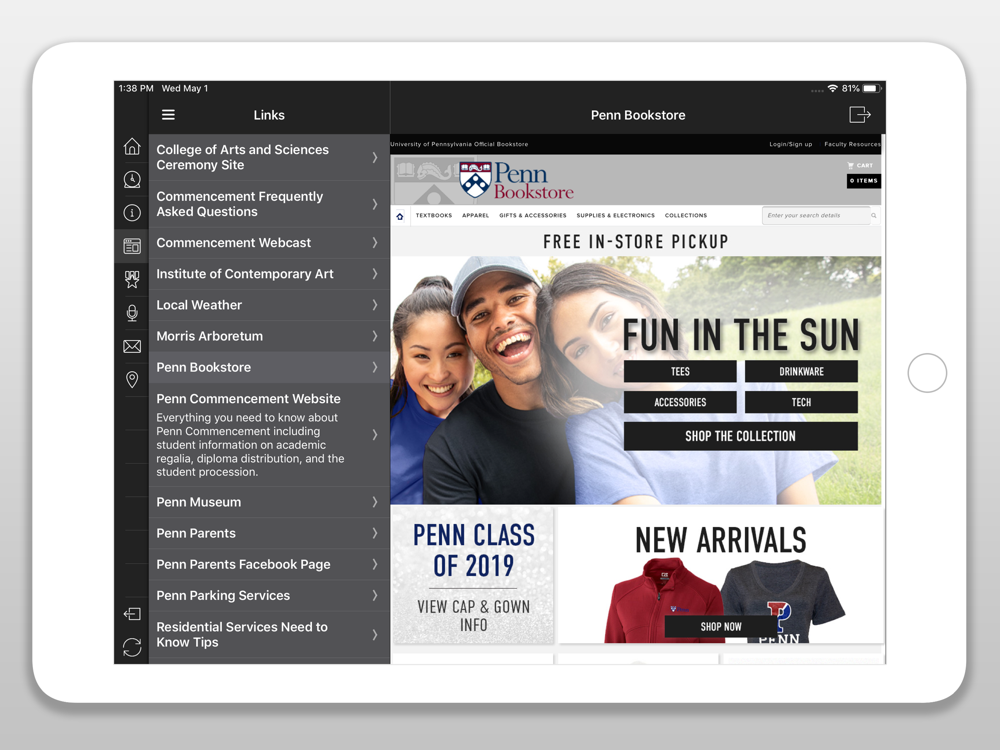1000x750 pixels.
Task: Click the search magnifier icon
Action: [x=874, y=216]
